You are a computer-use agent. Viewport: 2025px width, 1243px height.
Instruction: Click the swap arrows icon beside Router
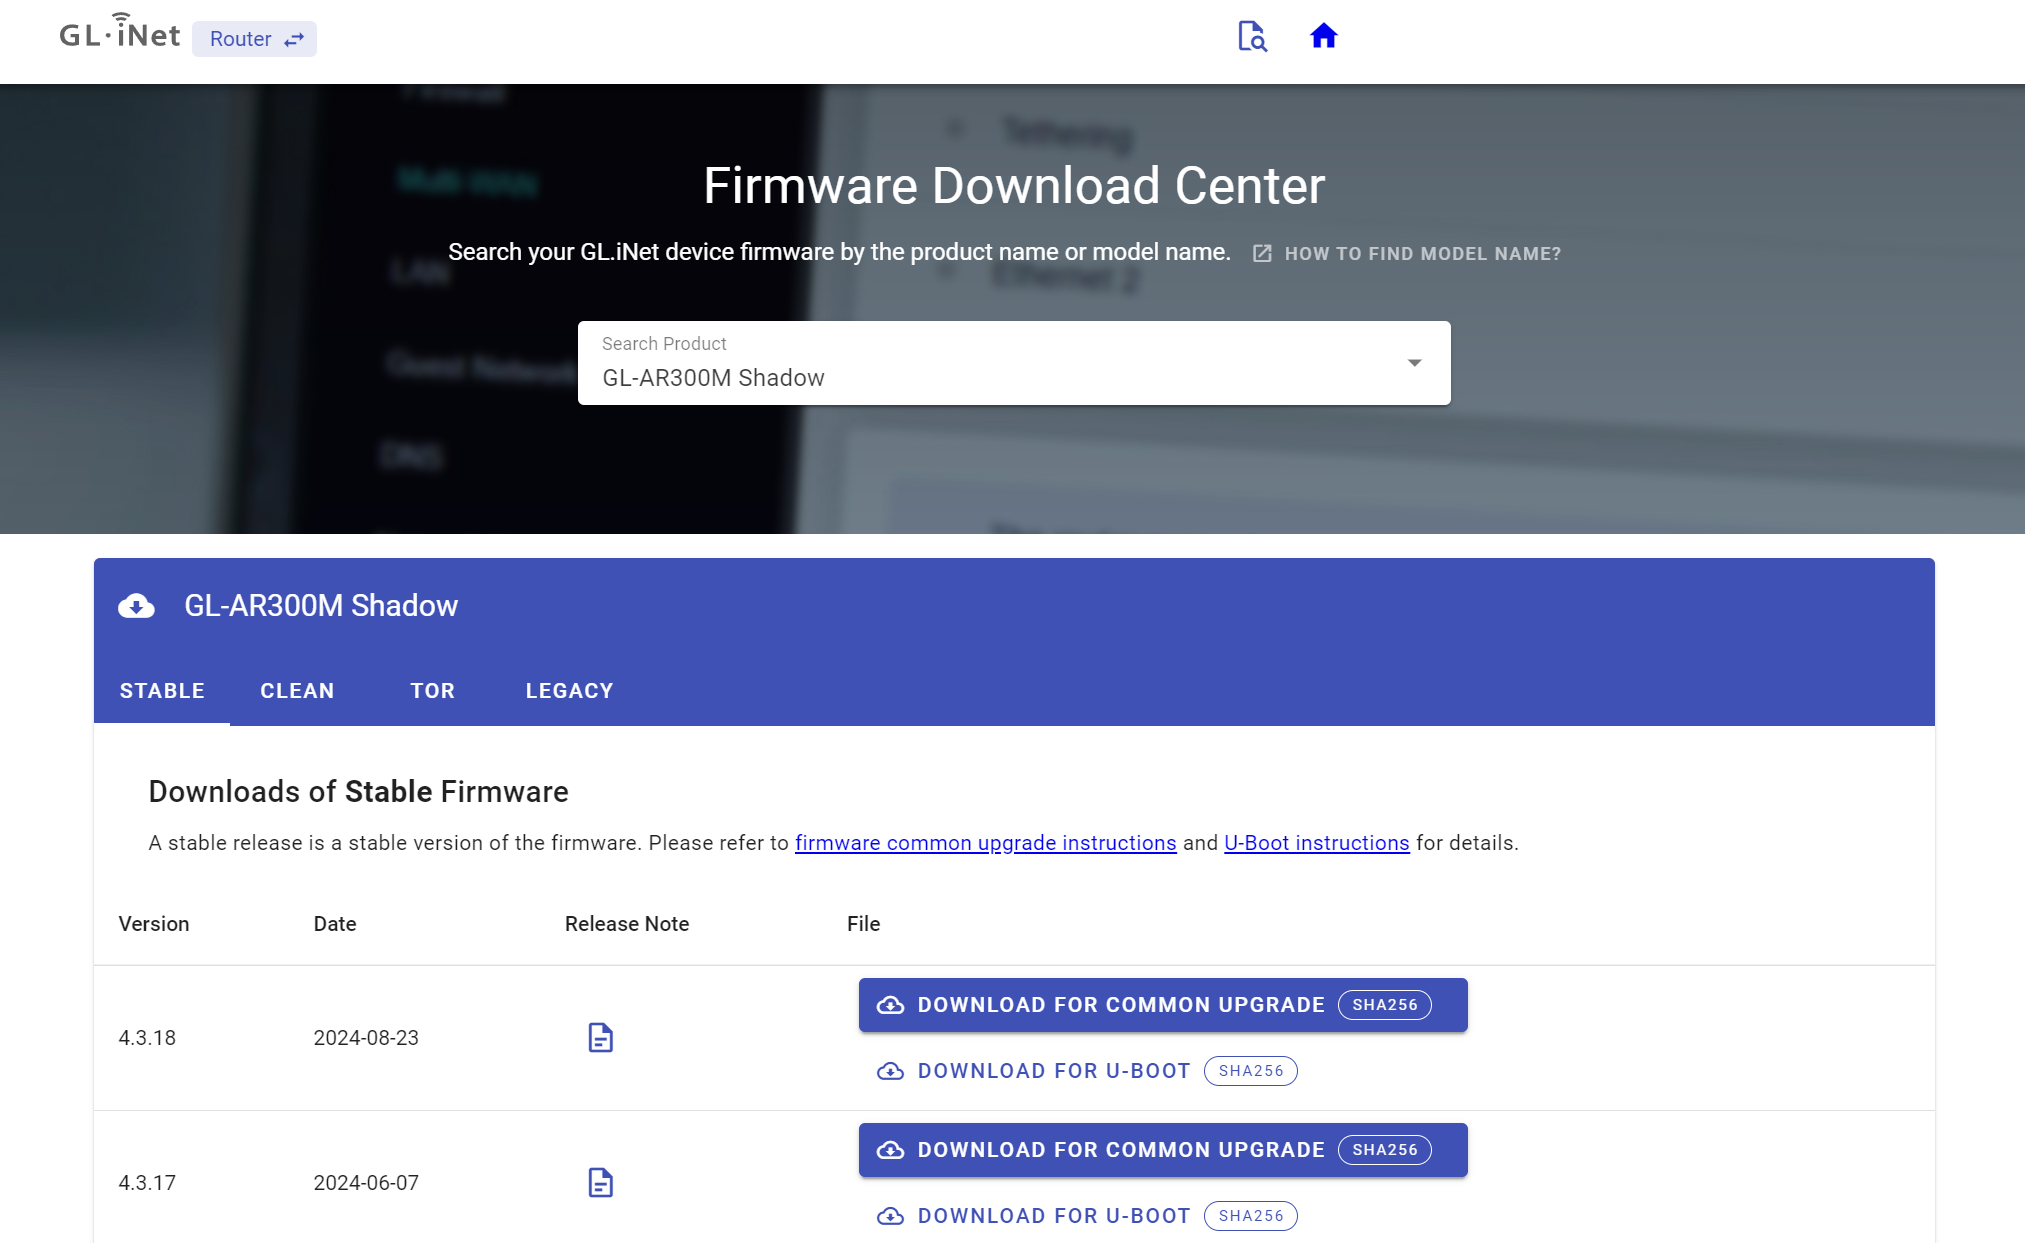(294, 39)
